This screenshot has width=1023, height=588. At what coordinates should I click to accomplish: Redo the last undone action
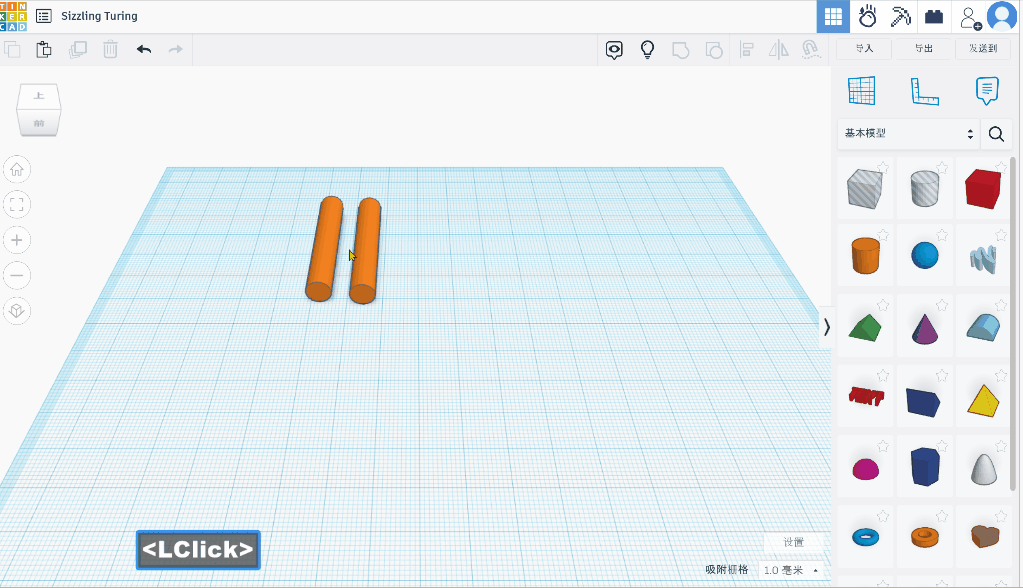[176, 50]
